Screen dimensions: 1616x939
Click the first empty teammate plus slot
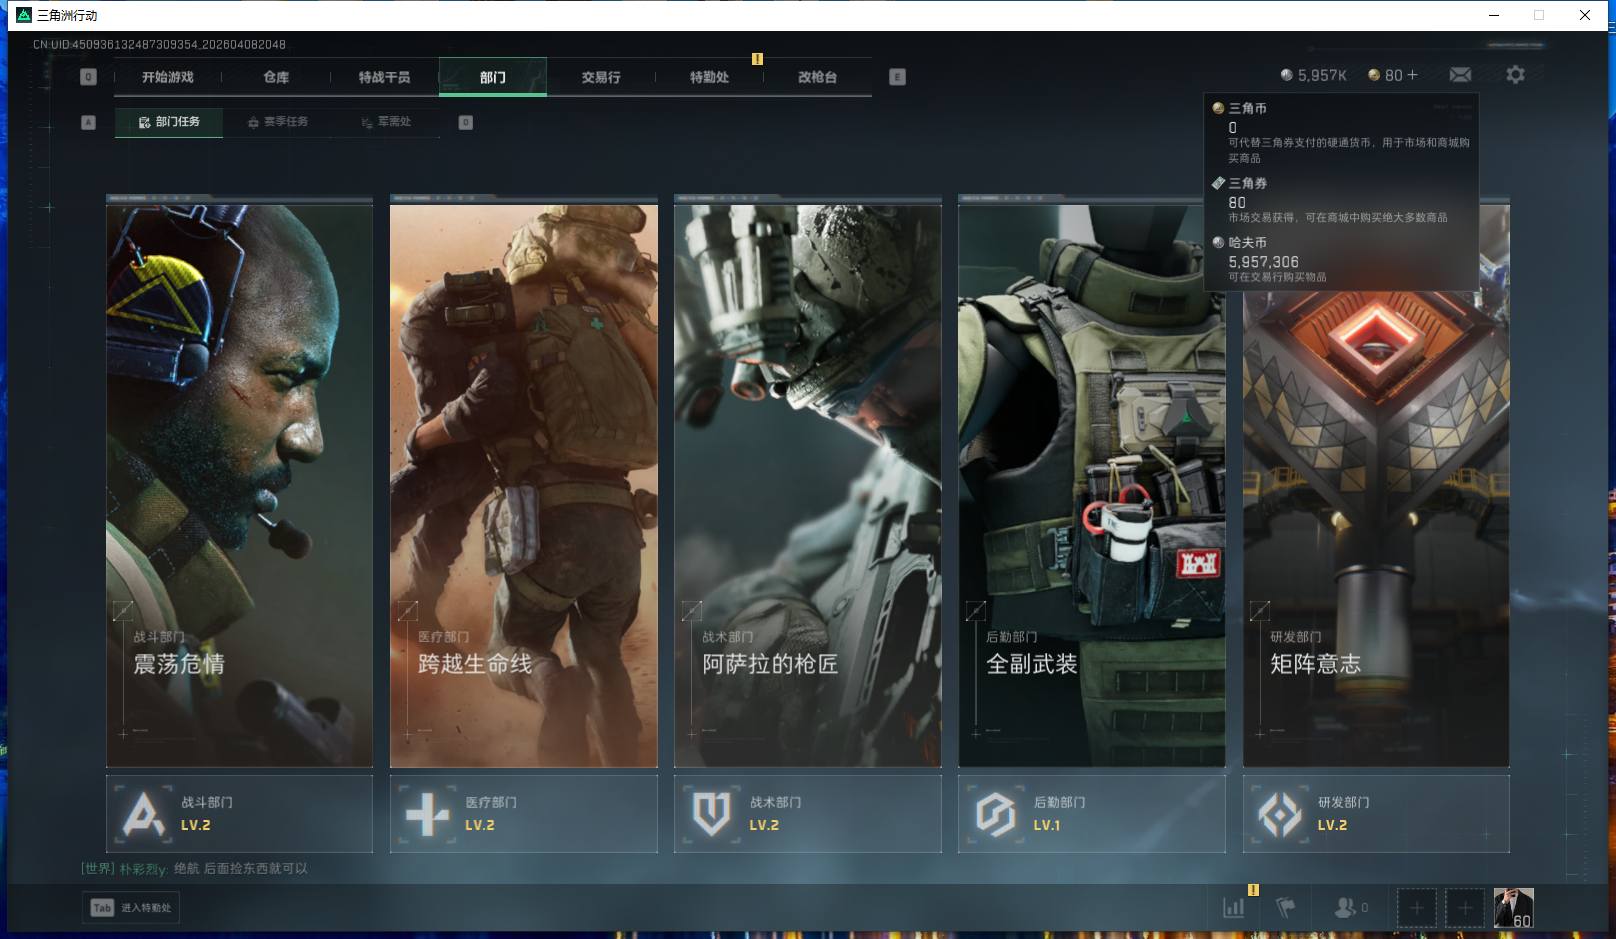pyautogui.click(x=1416, y=907)
